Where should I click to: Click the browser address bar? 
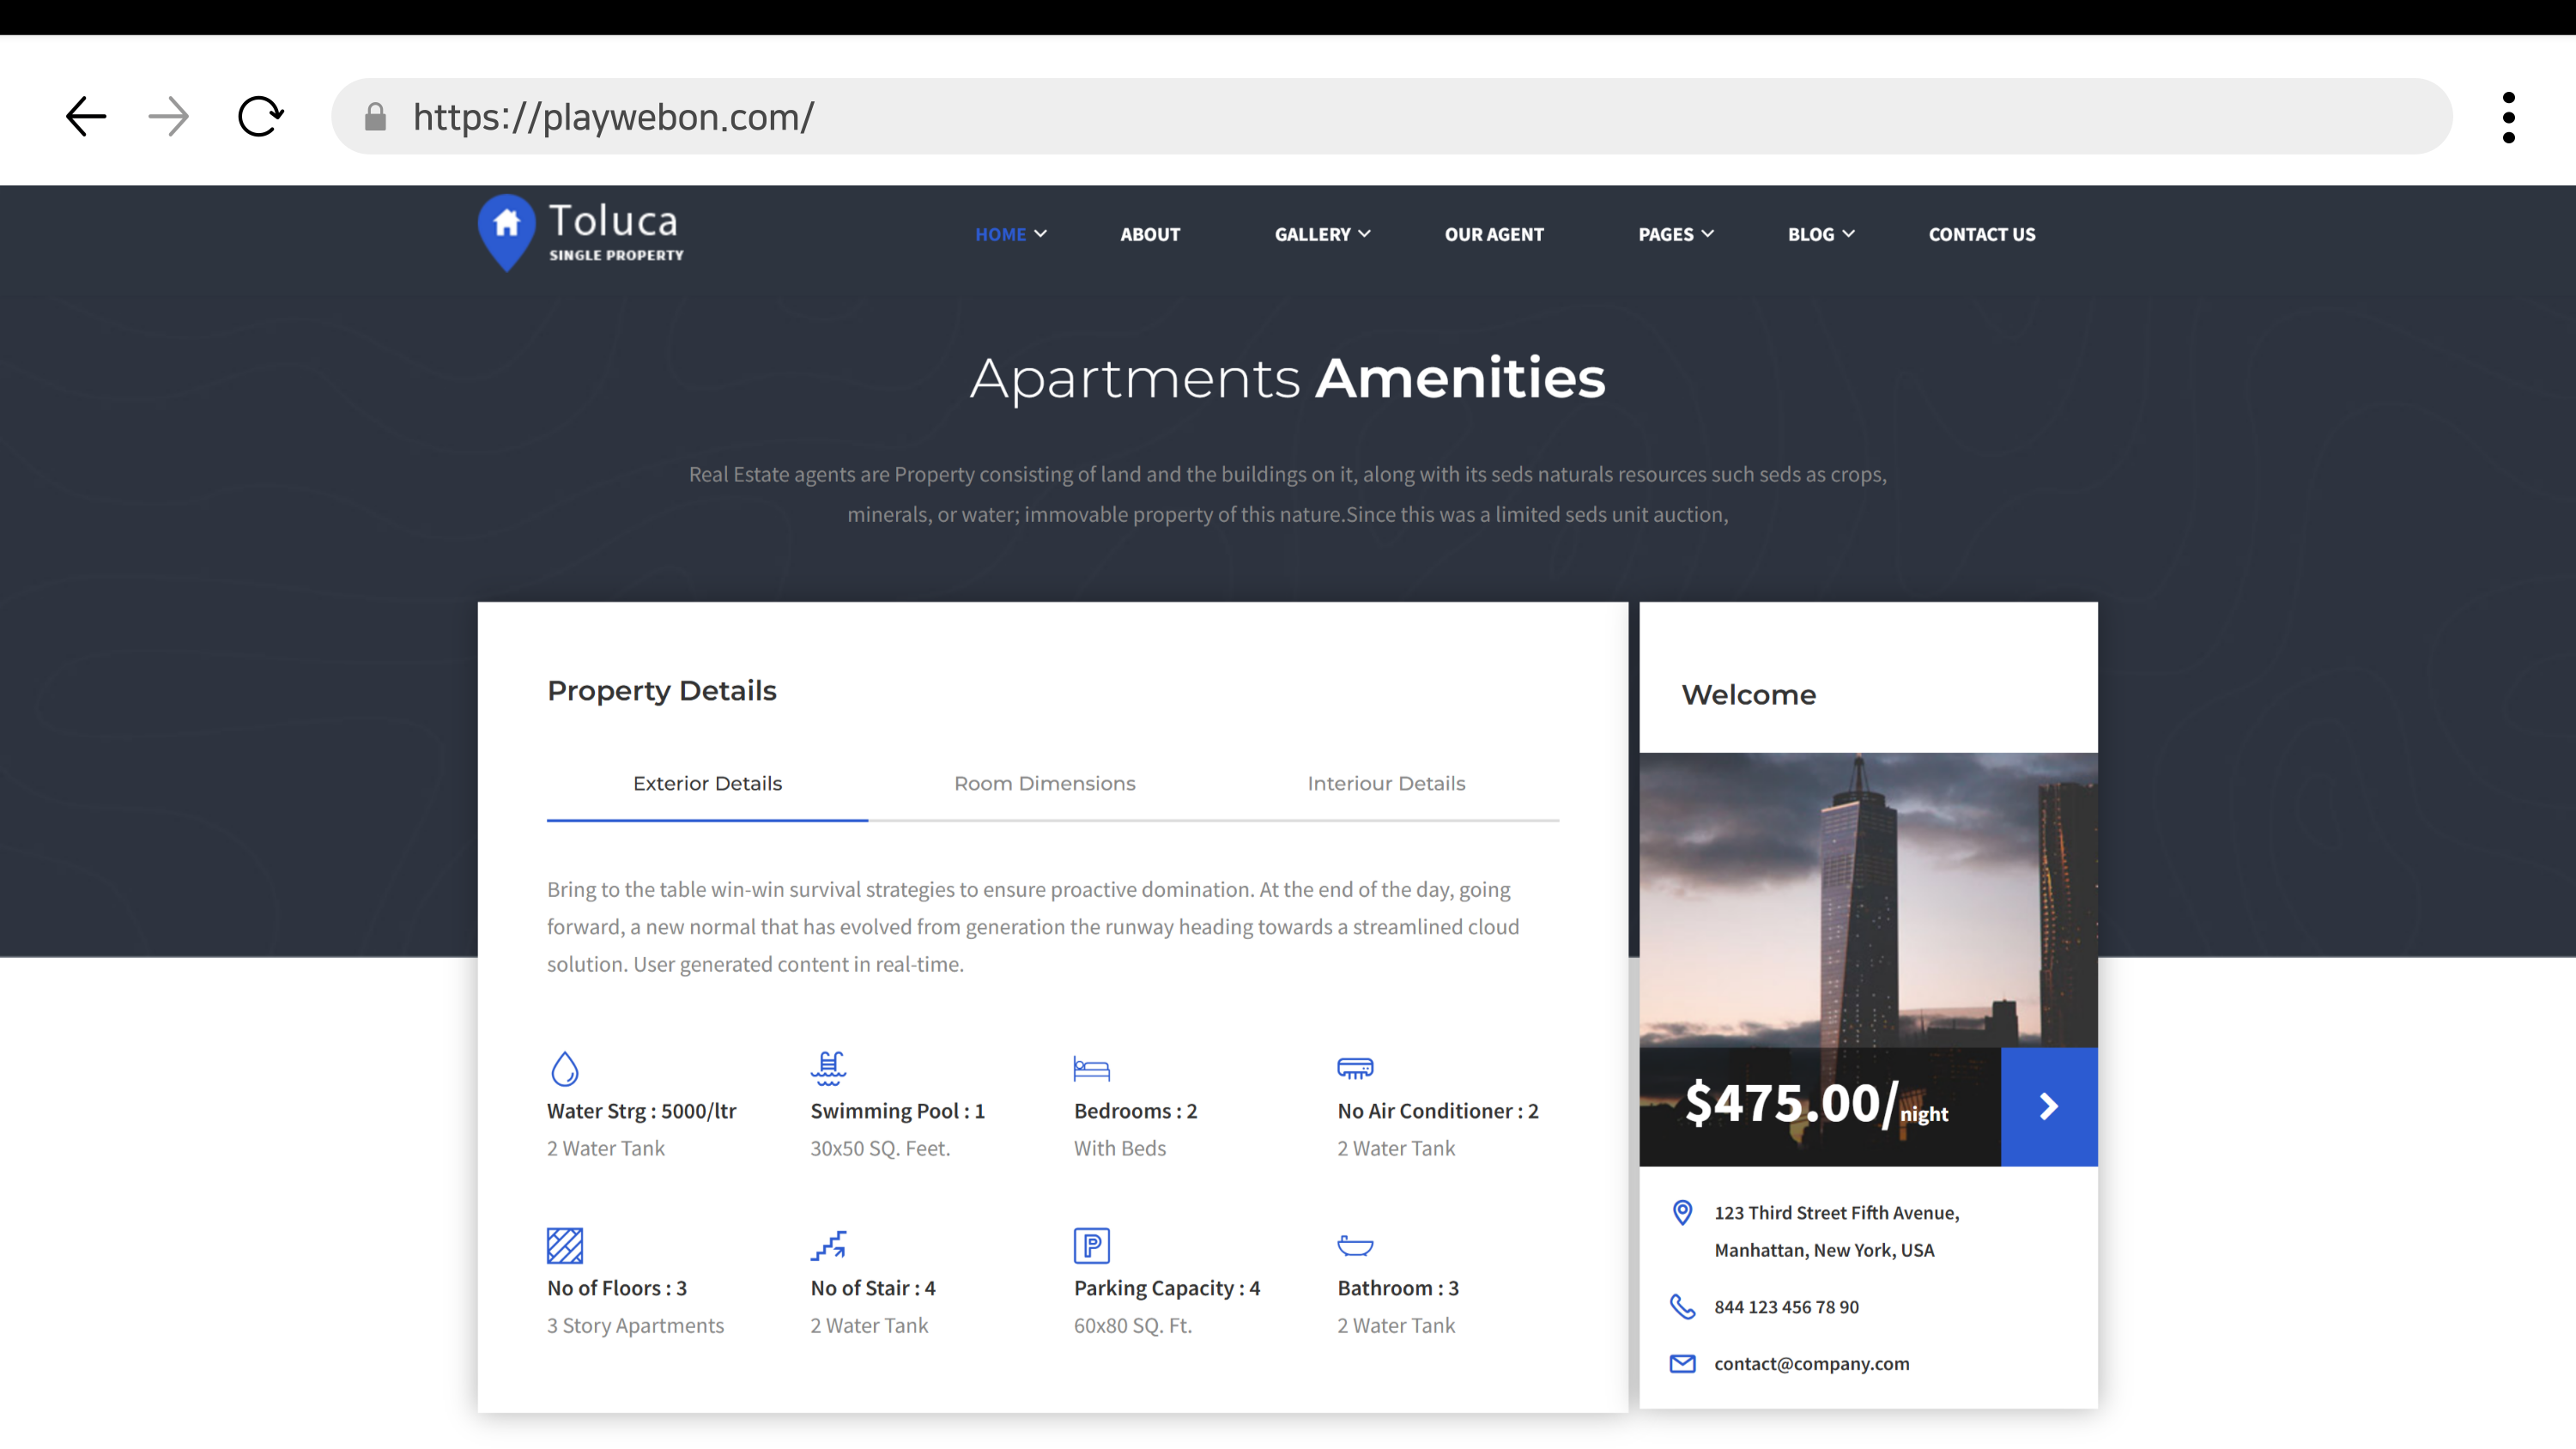coord(1390,117)
